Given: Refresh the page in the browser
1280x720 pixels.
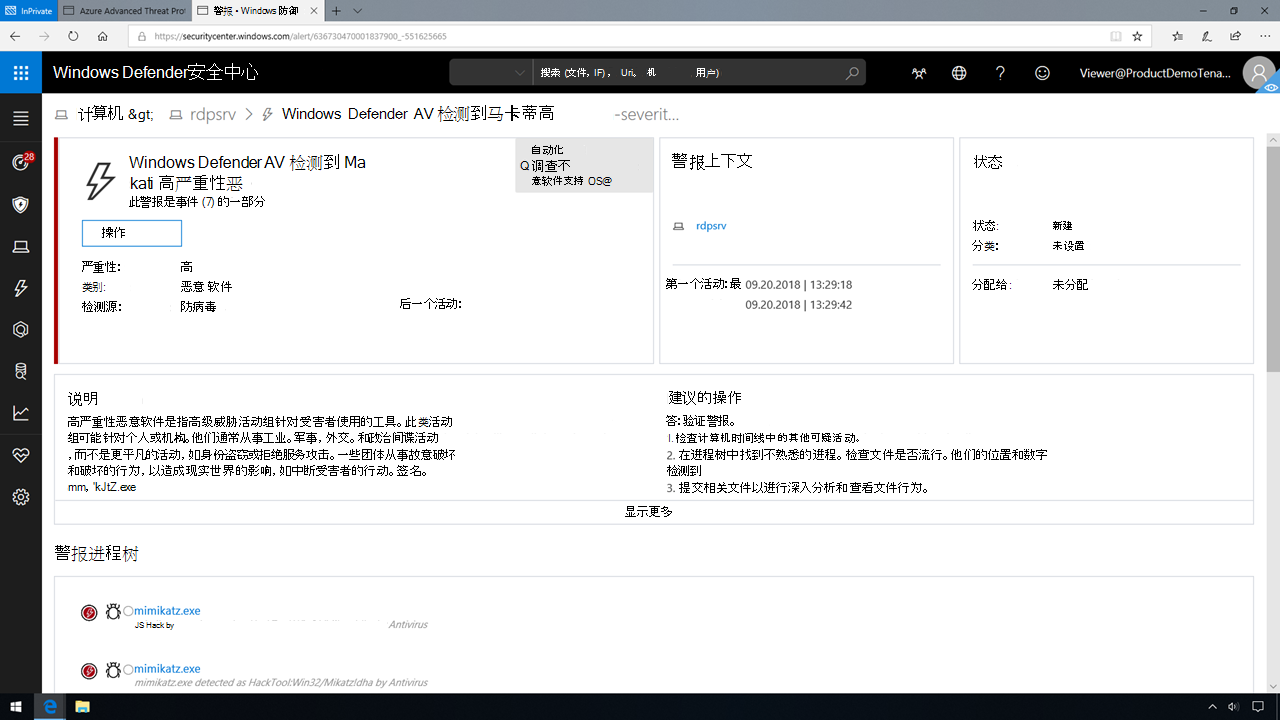Looking at the screenshot, I should 73,36.
